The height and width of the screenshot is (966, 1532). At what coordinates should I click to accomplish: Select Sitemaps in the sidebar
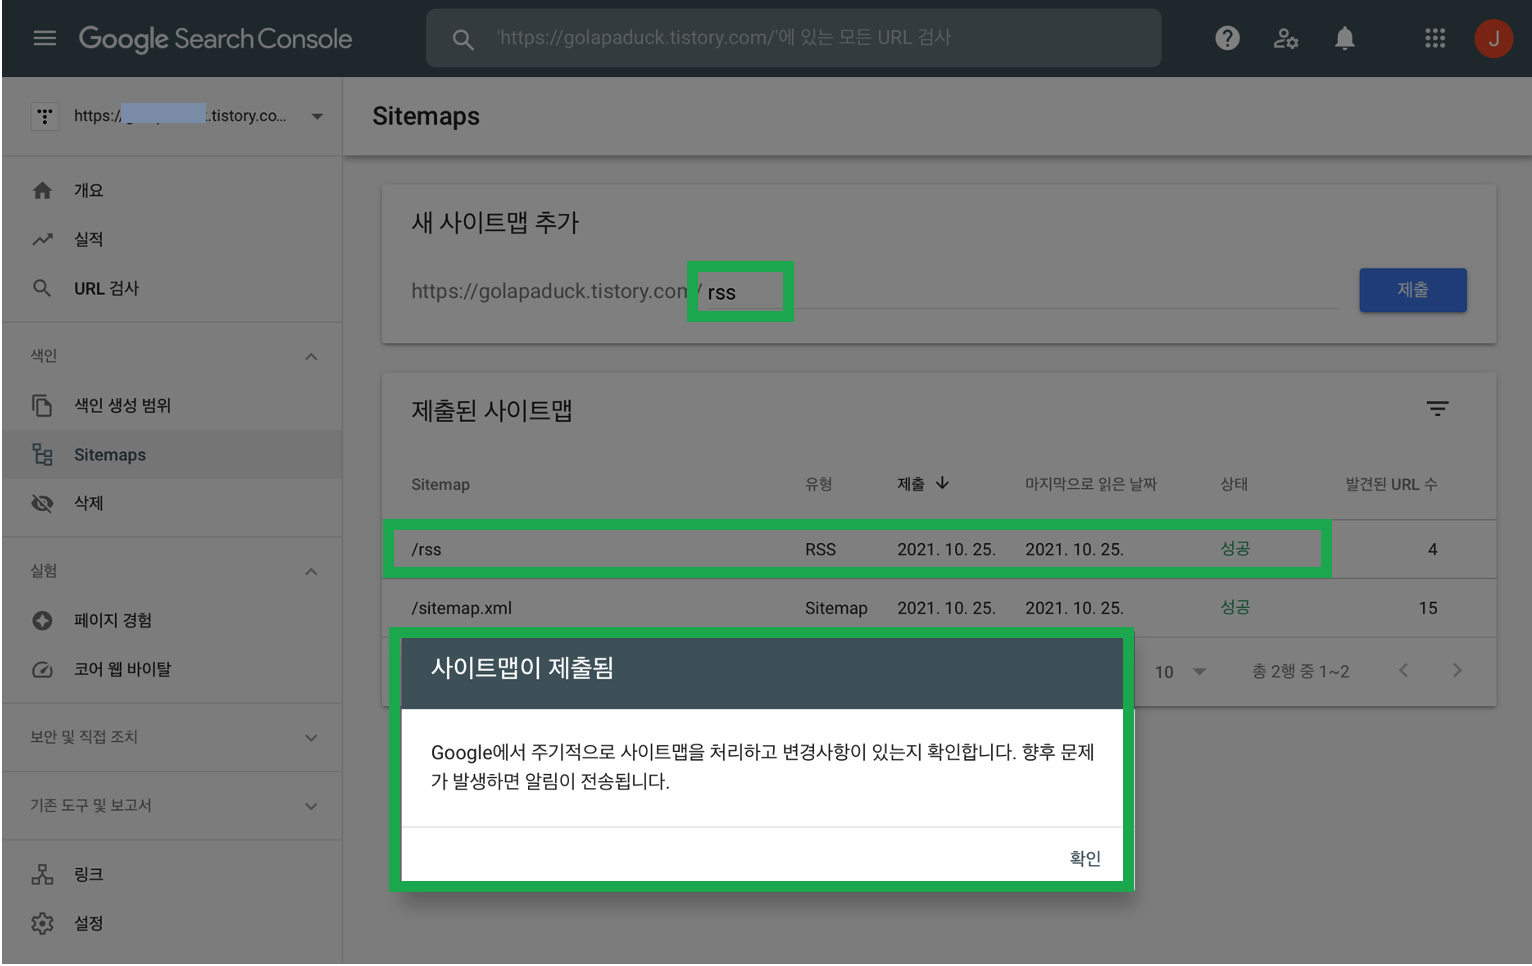coord(172,454)
